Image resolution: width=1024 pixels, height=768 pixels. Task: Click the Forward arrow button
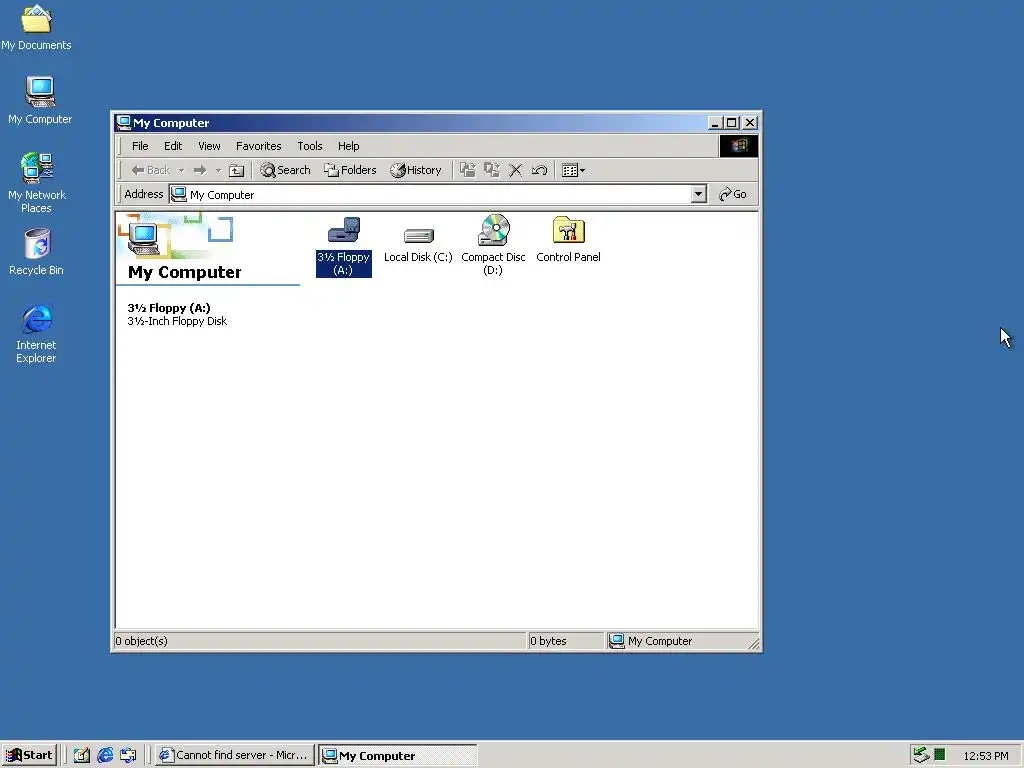pyautogui.click(x=200, y=170)
